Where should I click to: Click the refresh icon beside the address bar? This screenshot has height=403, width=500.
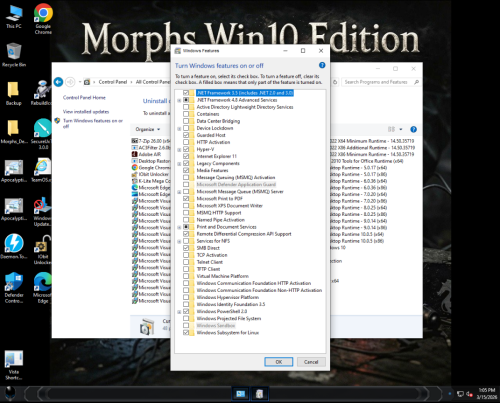click(335, 82)
